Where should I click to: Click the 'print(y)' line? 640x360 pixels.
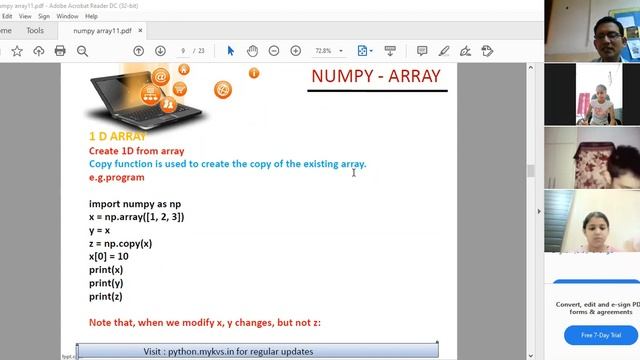[x=106, y=283]
